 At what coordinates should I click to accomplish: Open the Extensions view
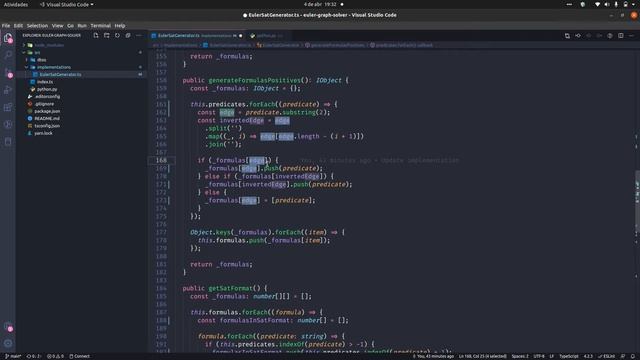click(8, 107)
